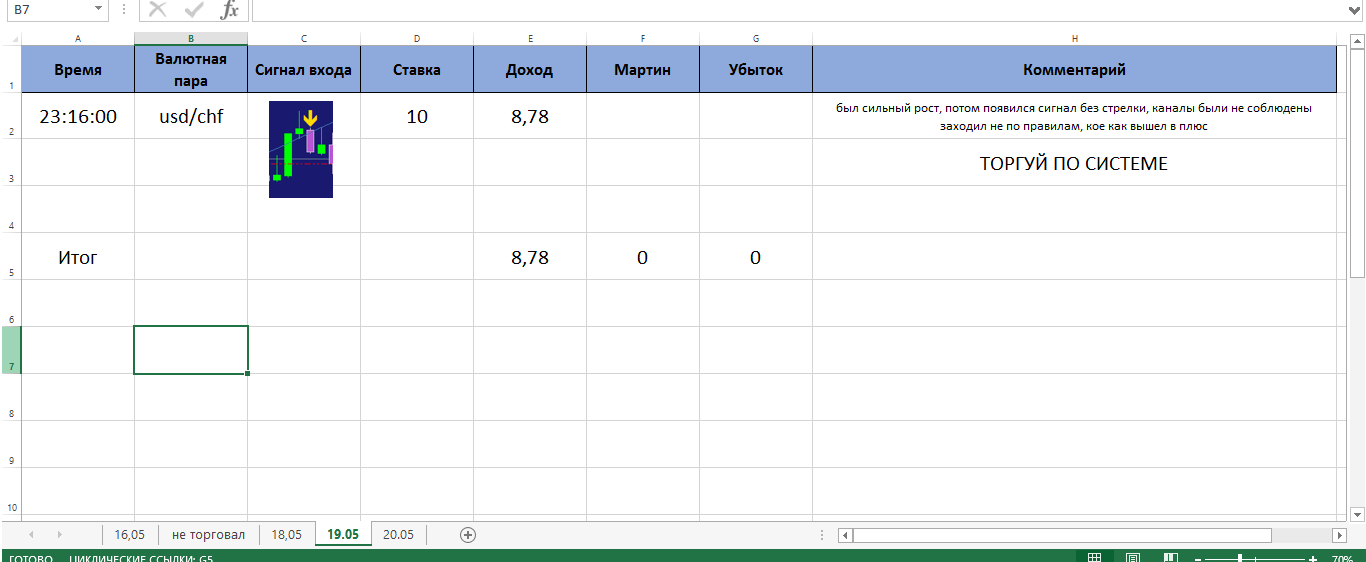Click the 'ТОРГУЙ ПО СИСТЕМЕ' cell
Screen dimensions: 1366x562
click(1074, 163)
